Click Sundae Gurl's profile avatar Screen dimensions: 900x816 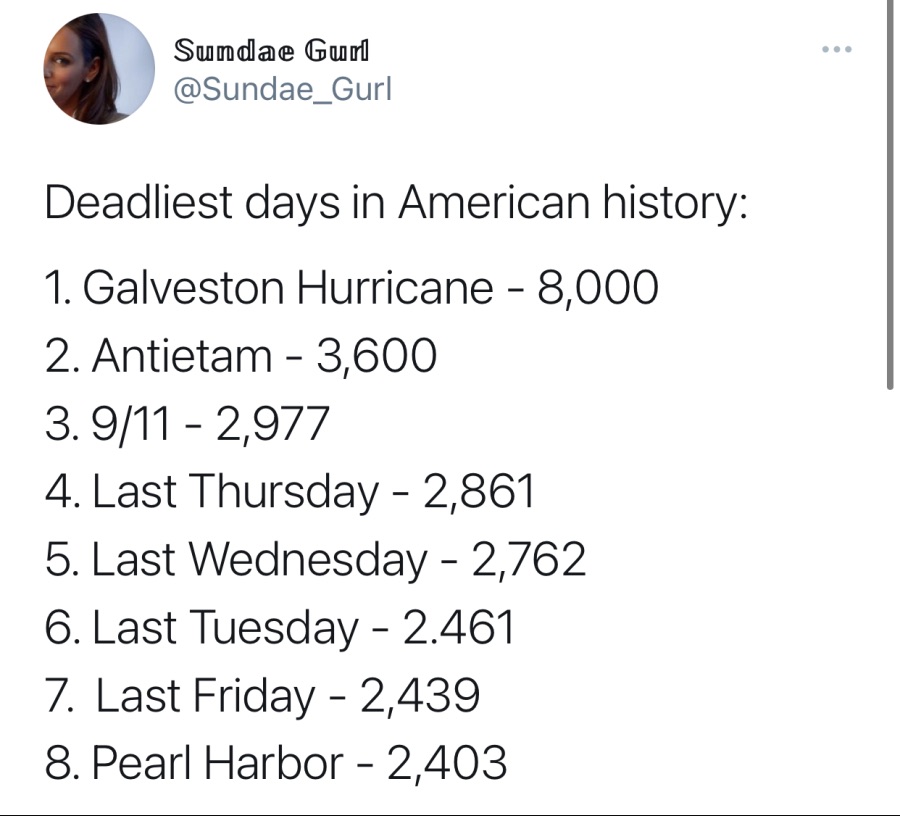click(x=99, y=69)
